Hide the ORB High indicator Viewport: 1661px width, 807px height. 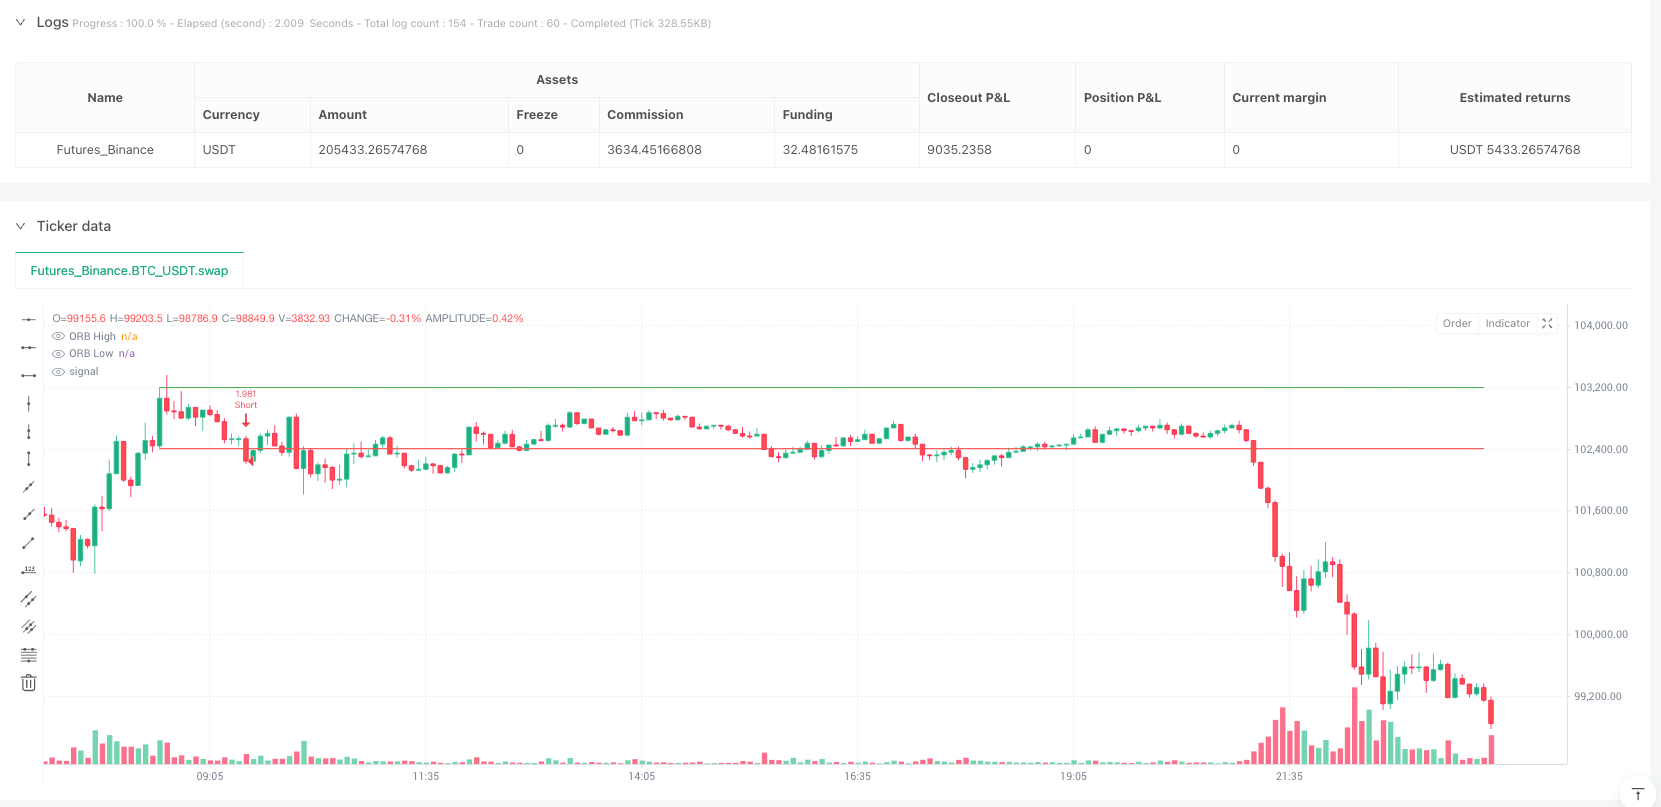[58, 337]
